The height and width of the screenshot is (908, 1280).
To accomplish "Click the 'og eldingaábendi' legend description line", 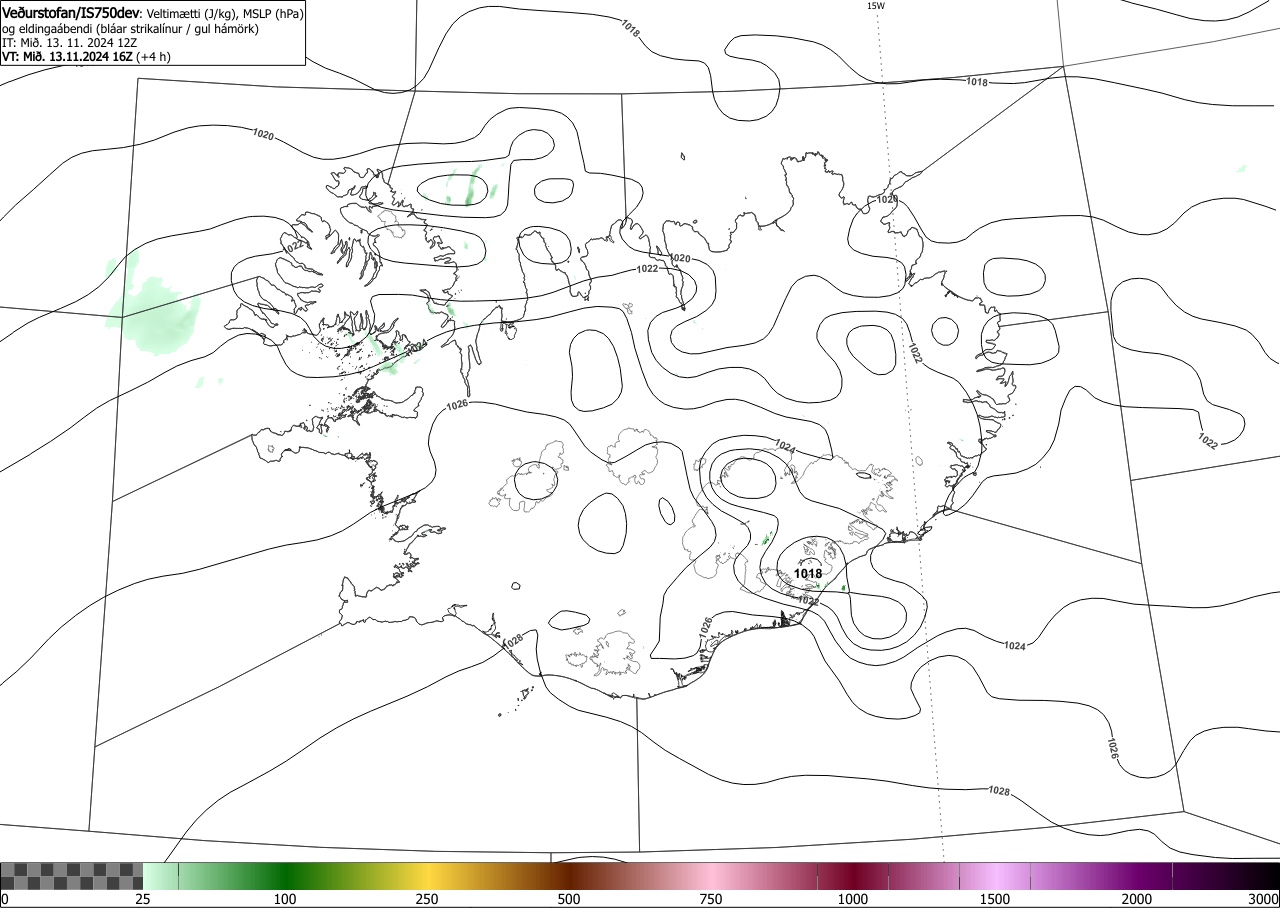I will pyautogui.click(x=131, y=29).
